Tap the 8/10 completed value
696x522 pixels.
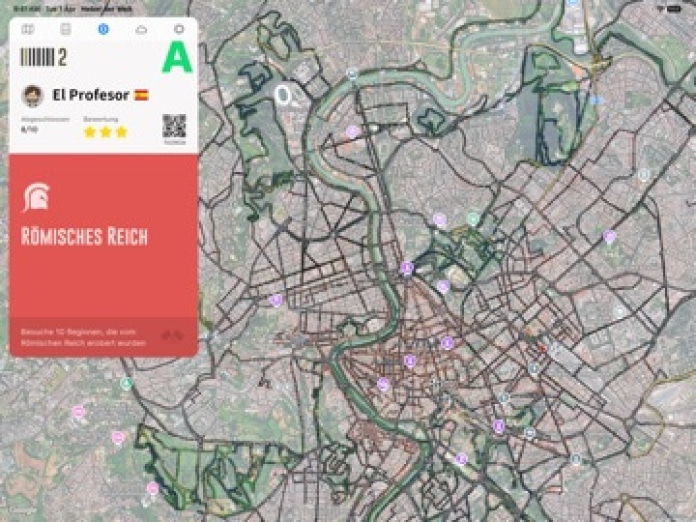29,130
